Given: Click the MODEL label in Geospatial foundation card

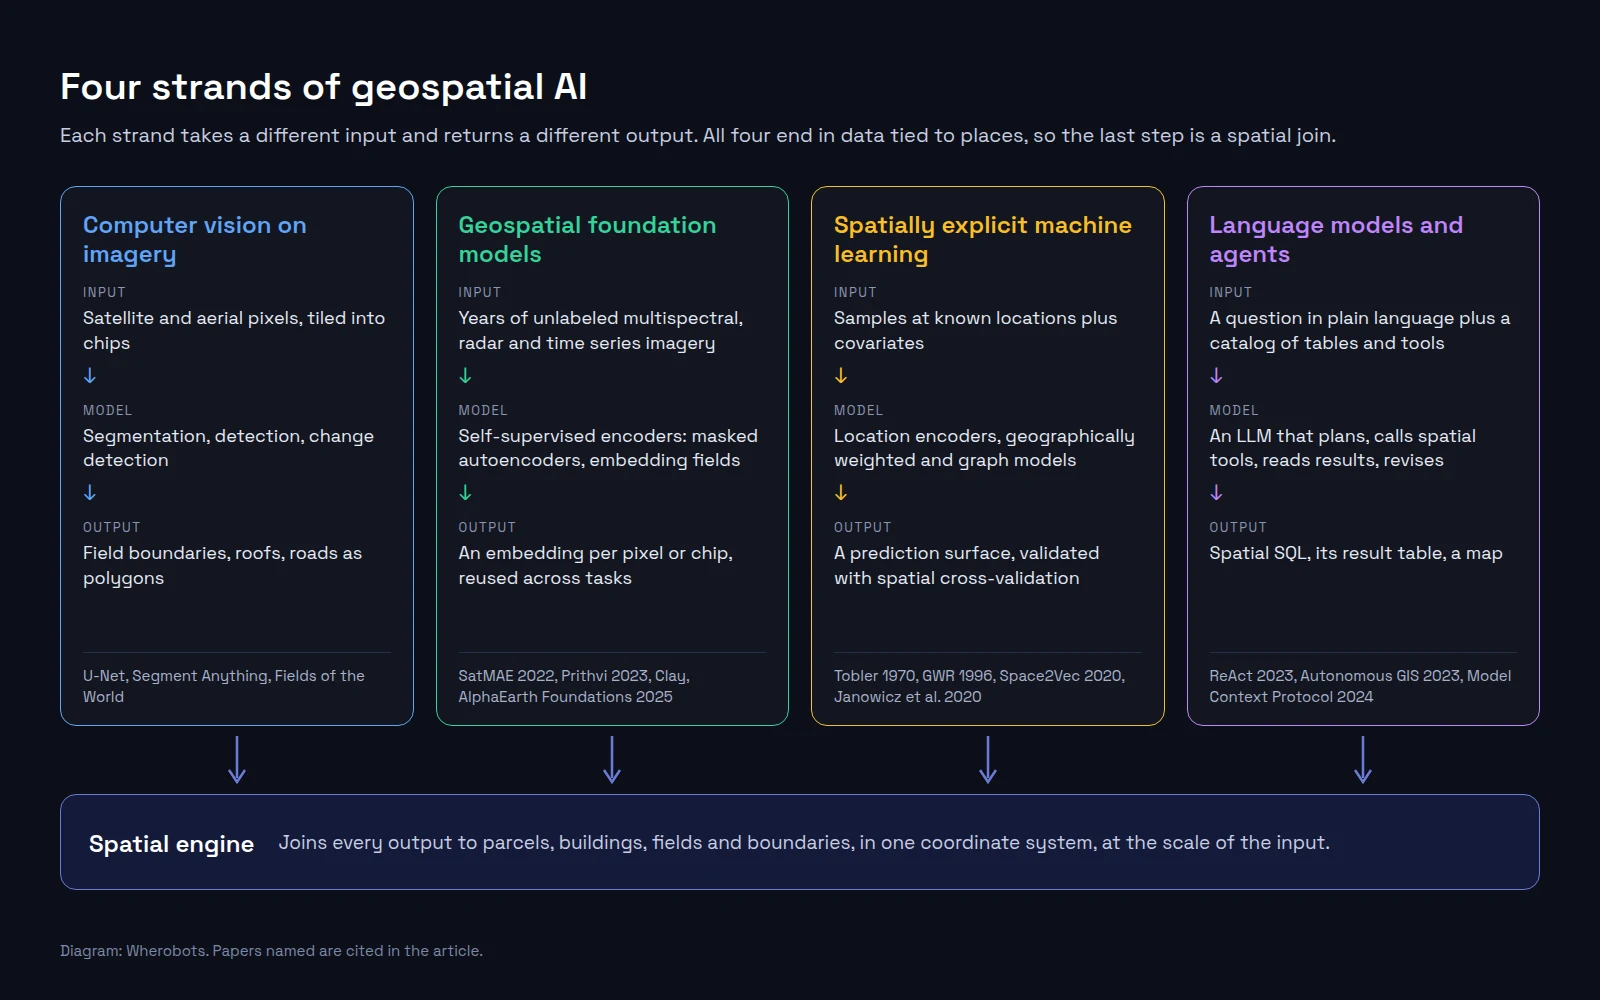Looking at the screenshot, I should click(483, 410).
